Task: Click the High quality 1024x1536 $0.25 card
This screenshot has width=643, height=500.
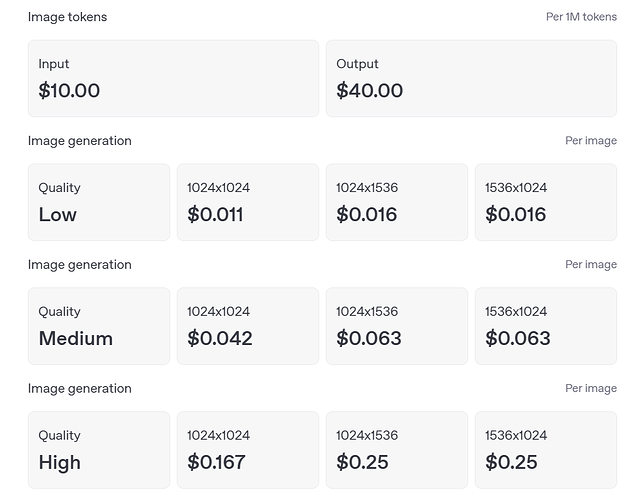Action: pyautogui.click(x=397, y=450)
